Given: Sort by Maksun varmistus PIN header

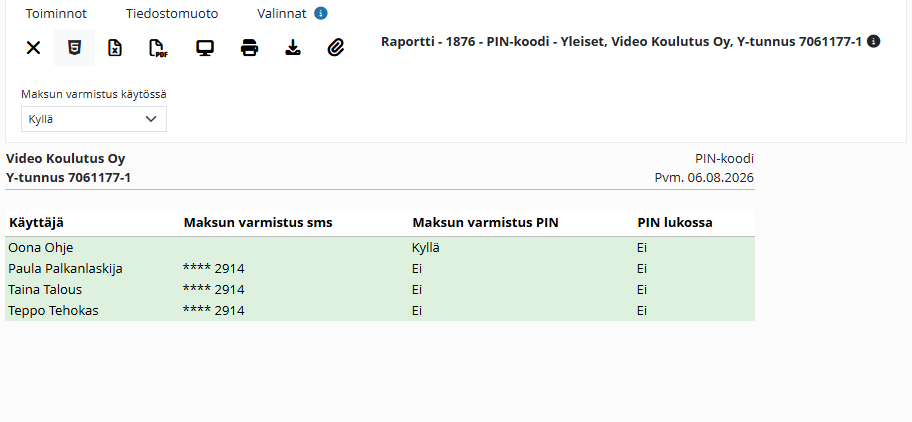Looking at the screenshot, I should [485, 223].
